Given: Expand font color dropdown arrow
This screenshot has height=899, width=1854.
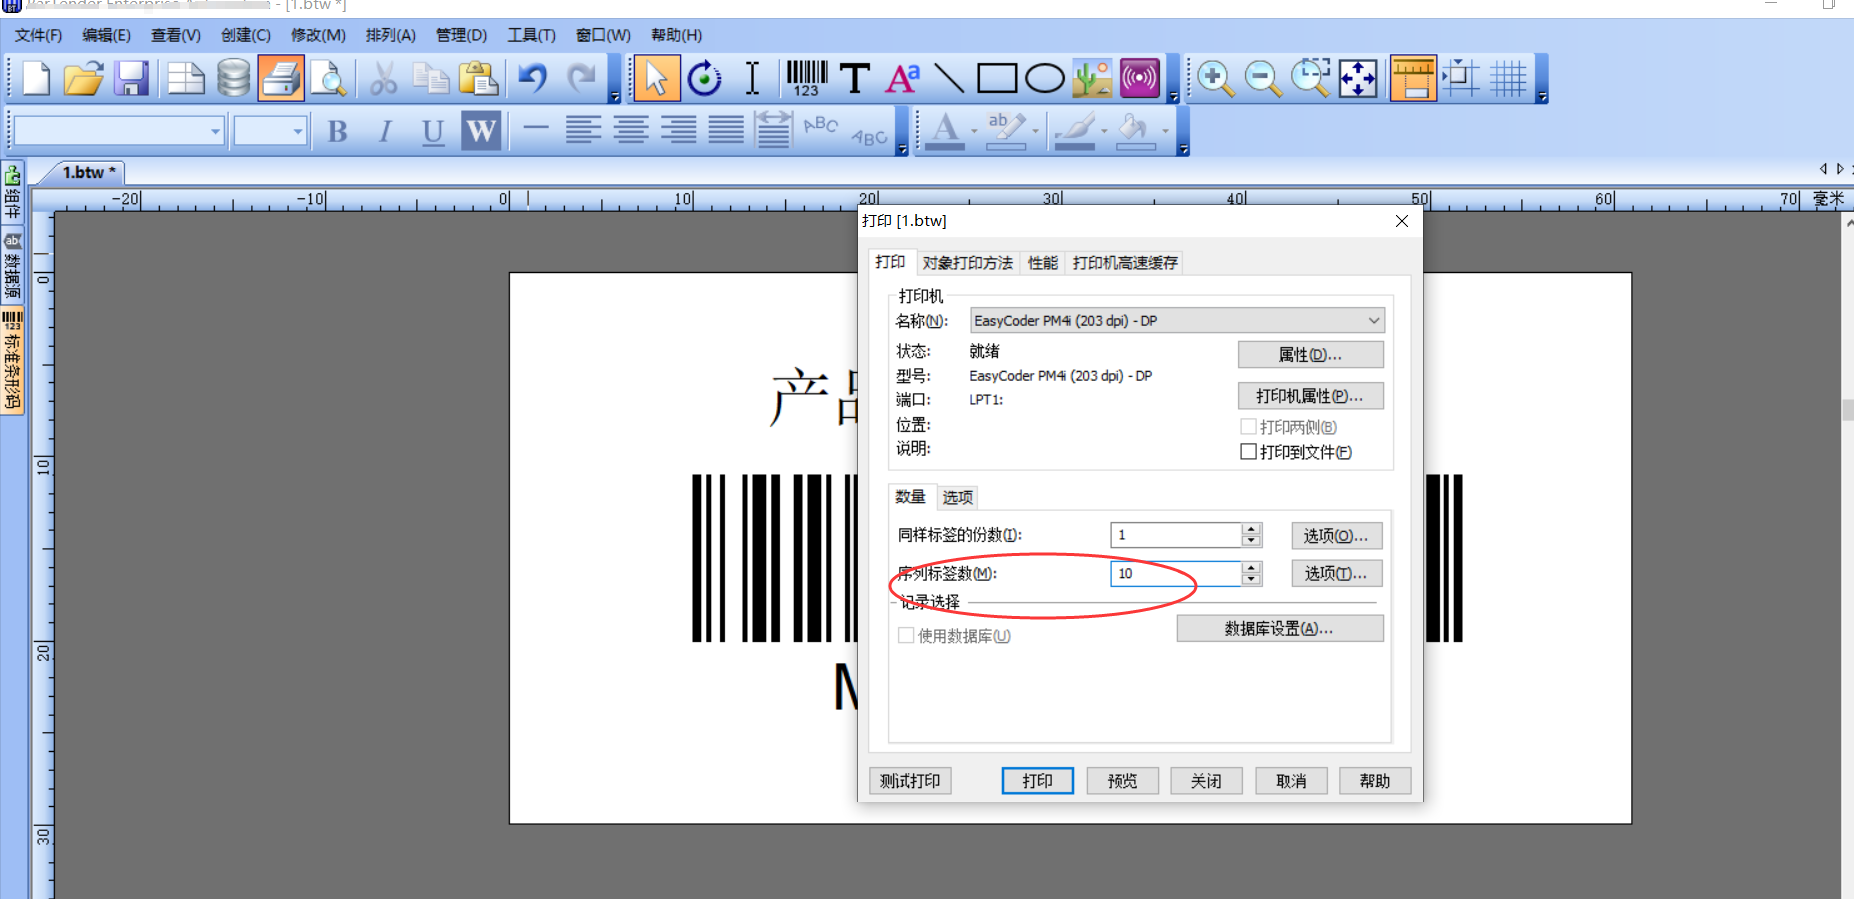Looking at the screenshot, I should coord(974,131).
